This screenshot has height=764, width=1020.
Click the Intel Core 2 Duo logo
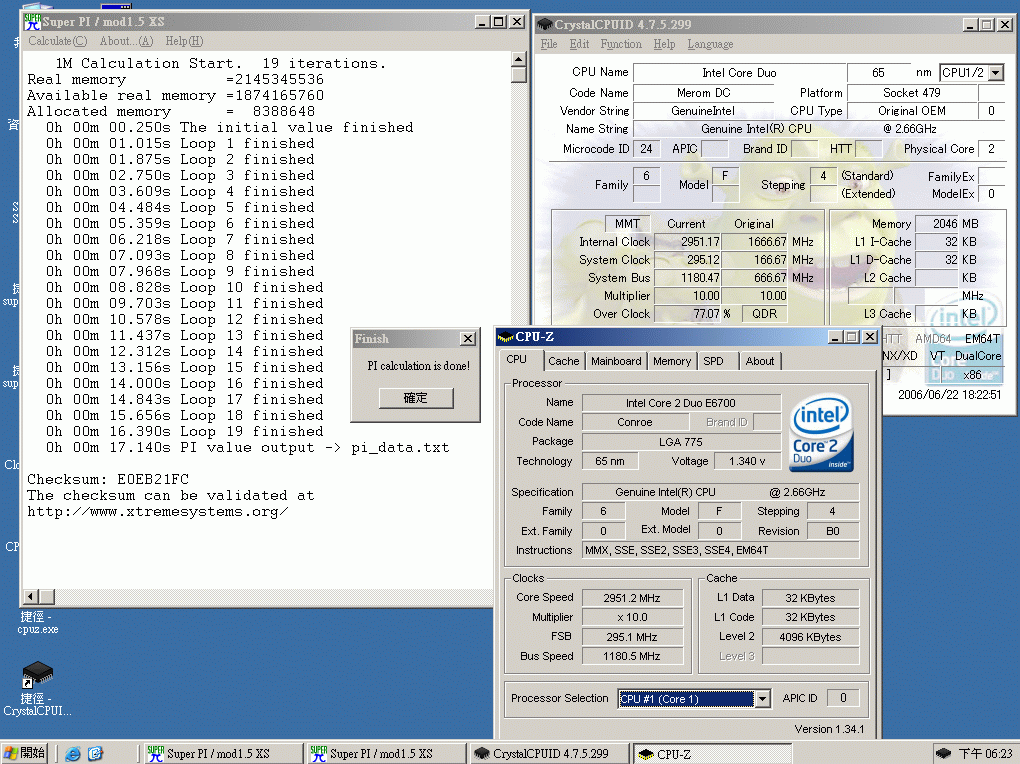822,433
